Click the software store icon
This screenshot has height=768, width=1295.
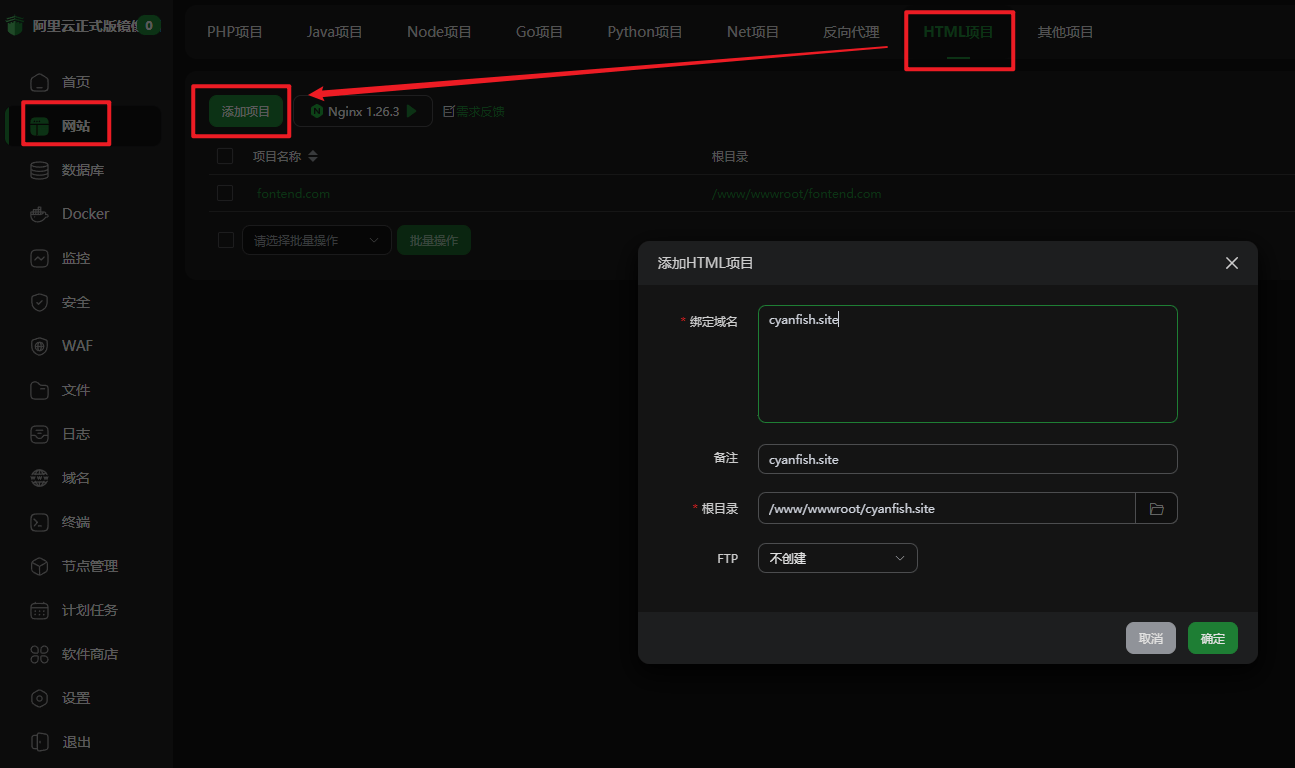[x=39, y=654]
